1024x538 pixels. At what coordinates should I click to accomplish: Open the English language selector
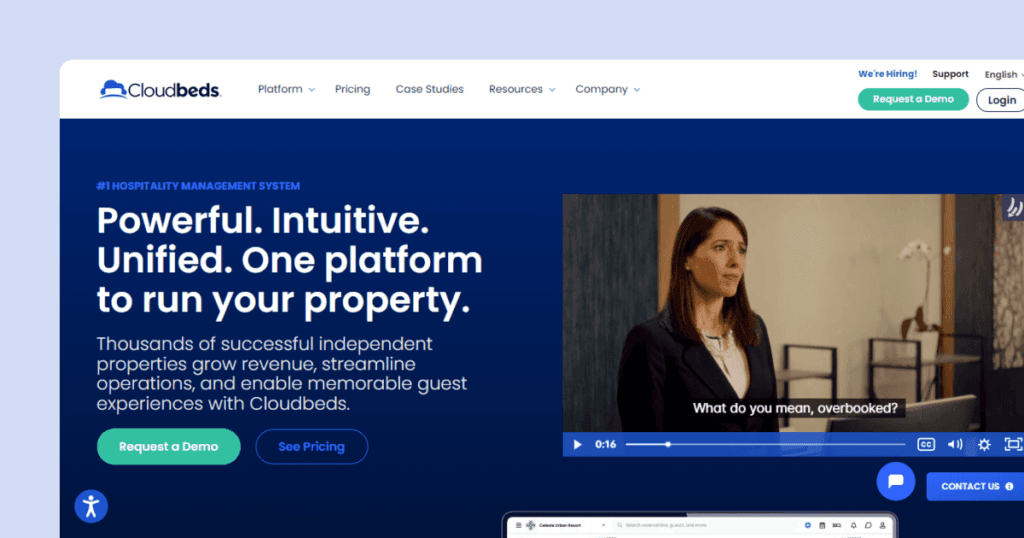coord(1003,74)
